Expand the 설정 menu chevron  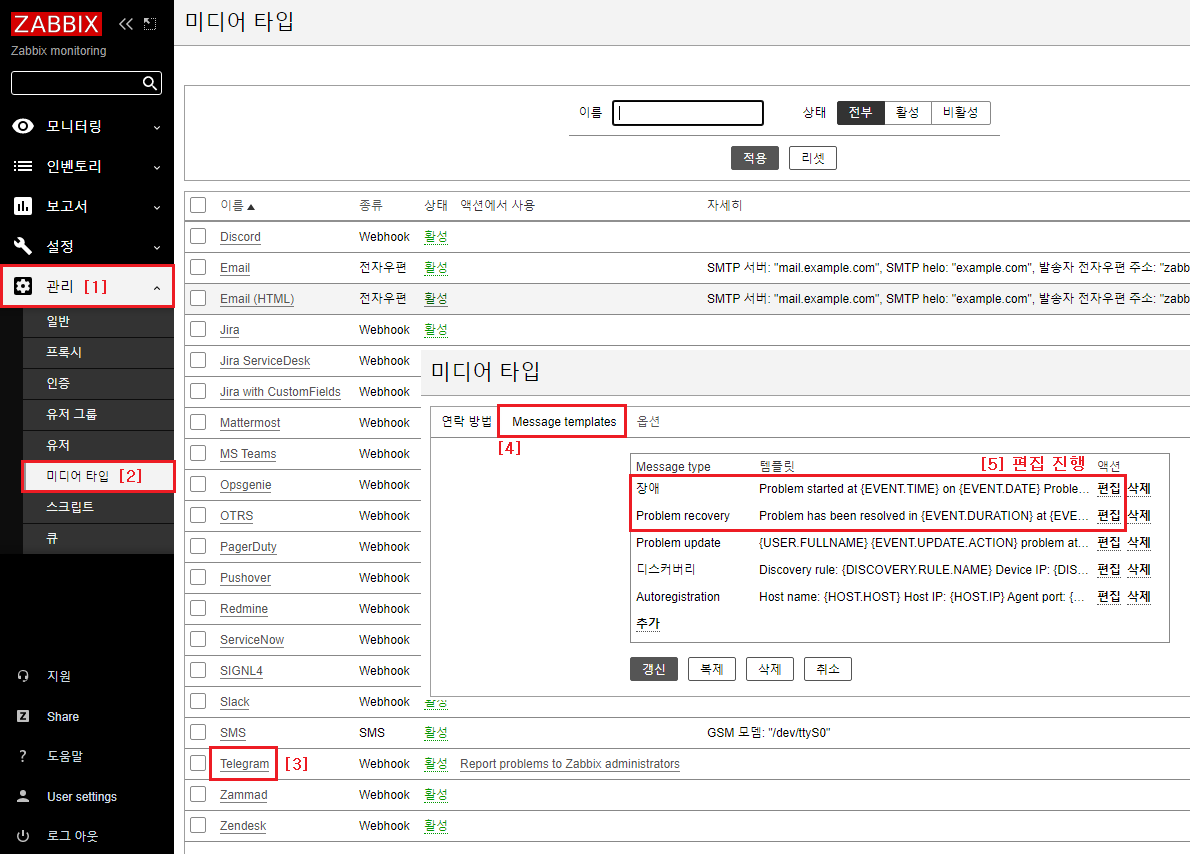(157, 247)
